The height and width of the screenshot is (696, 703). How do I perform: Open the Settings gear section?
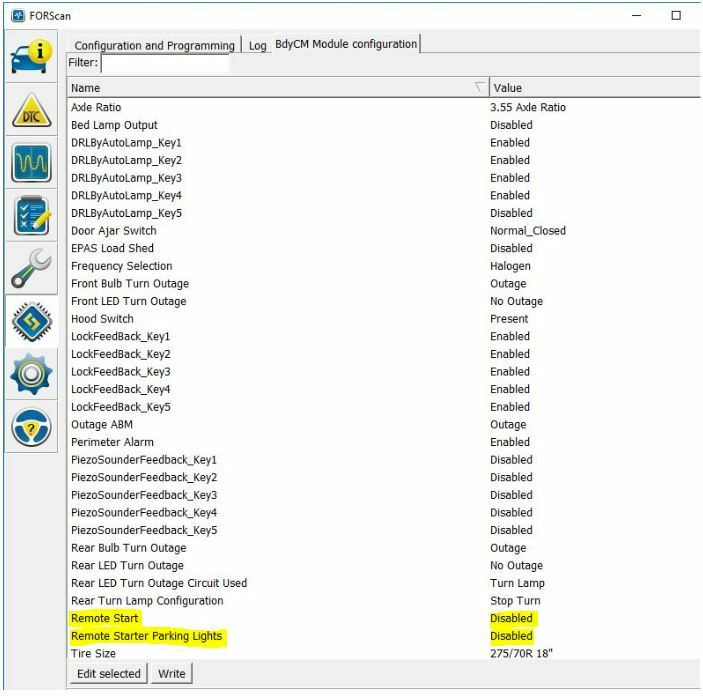coord(31,374)
